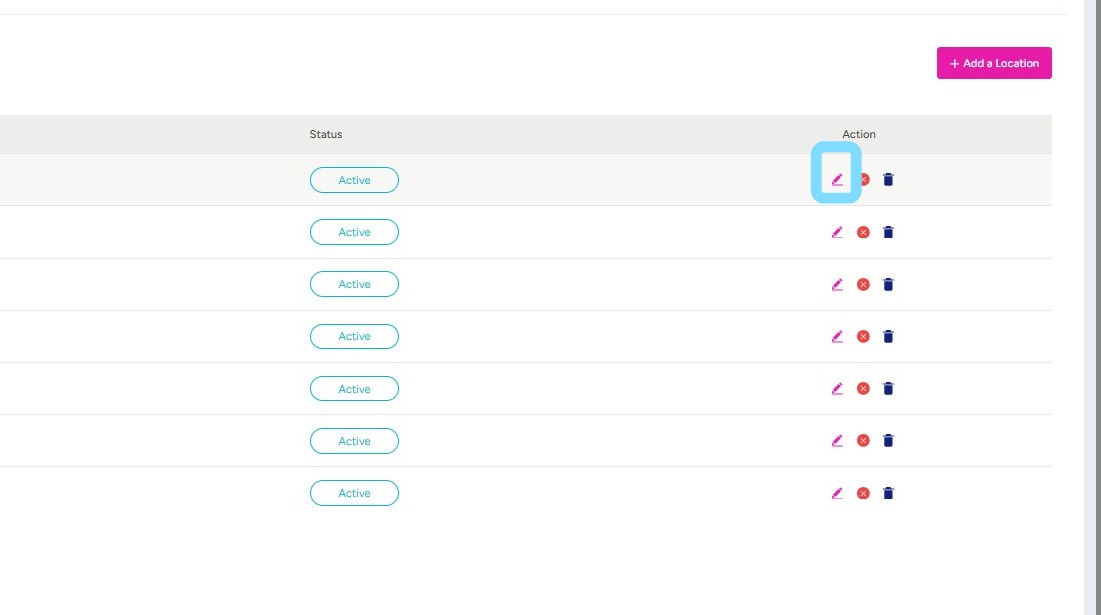
Task: Click the red X icon in the fifth row
Action: (863, 388)
